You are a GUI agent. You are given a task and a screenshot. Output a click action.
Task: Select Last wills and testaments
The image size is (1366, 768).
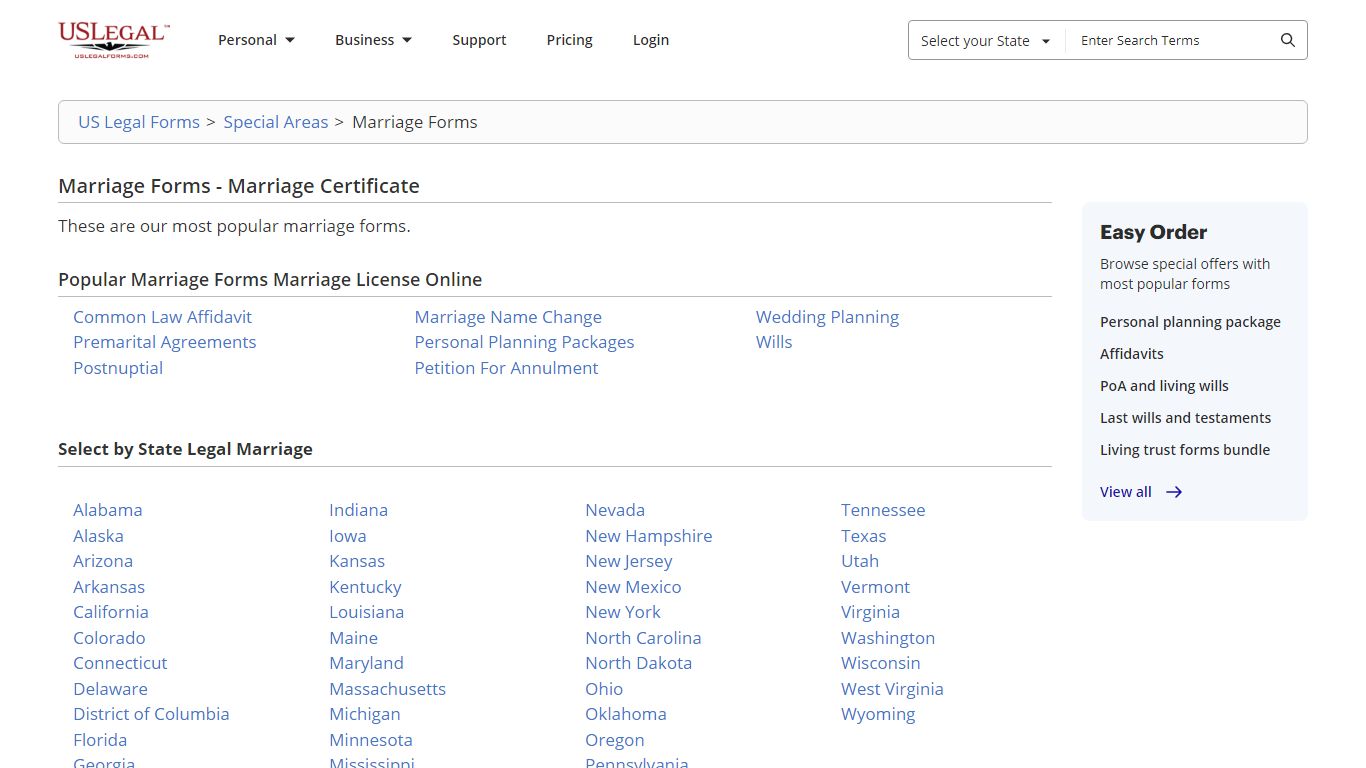[x=1186, y=418]
